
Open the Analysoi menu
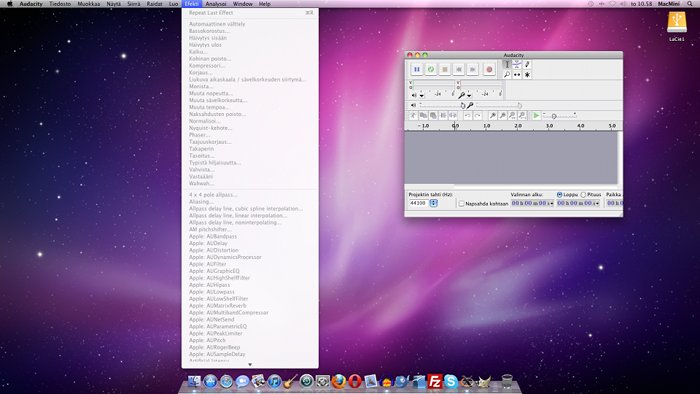click(x=216, y=4)
